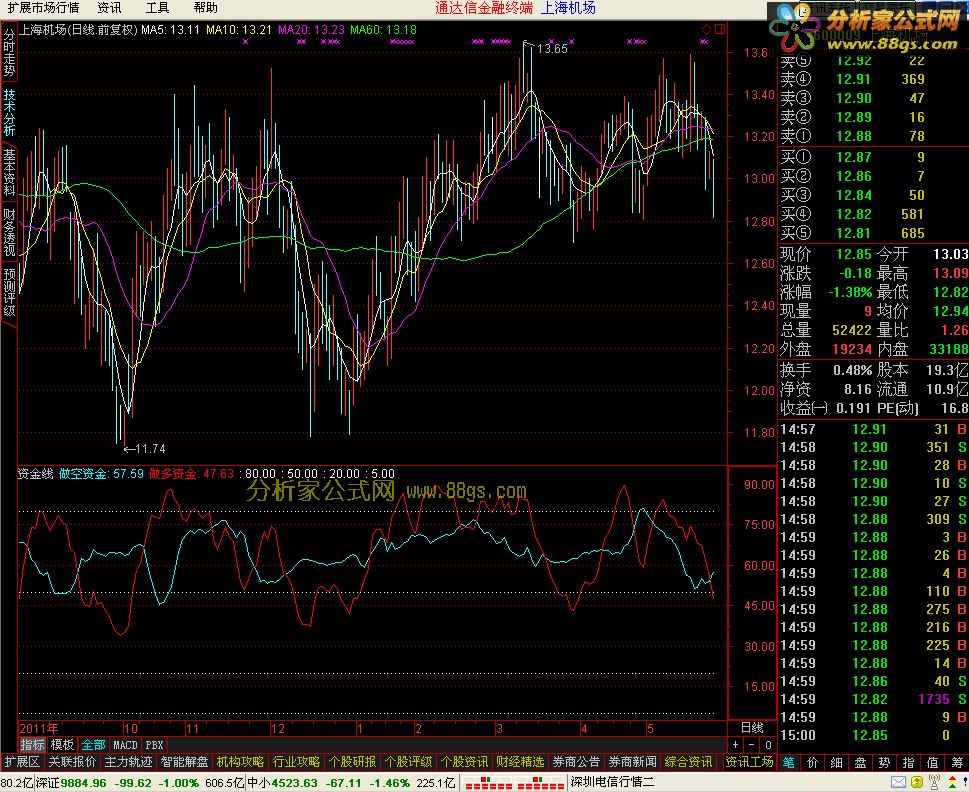Screen dimensions: 969x792
Task: Click the 做空资金: 57.59 label
Action: click(101, 474)
